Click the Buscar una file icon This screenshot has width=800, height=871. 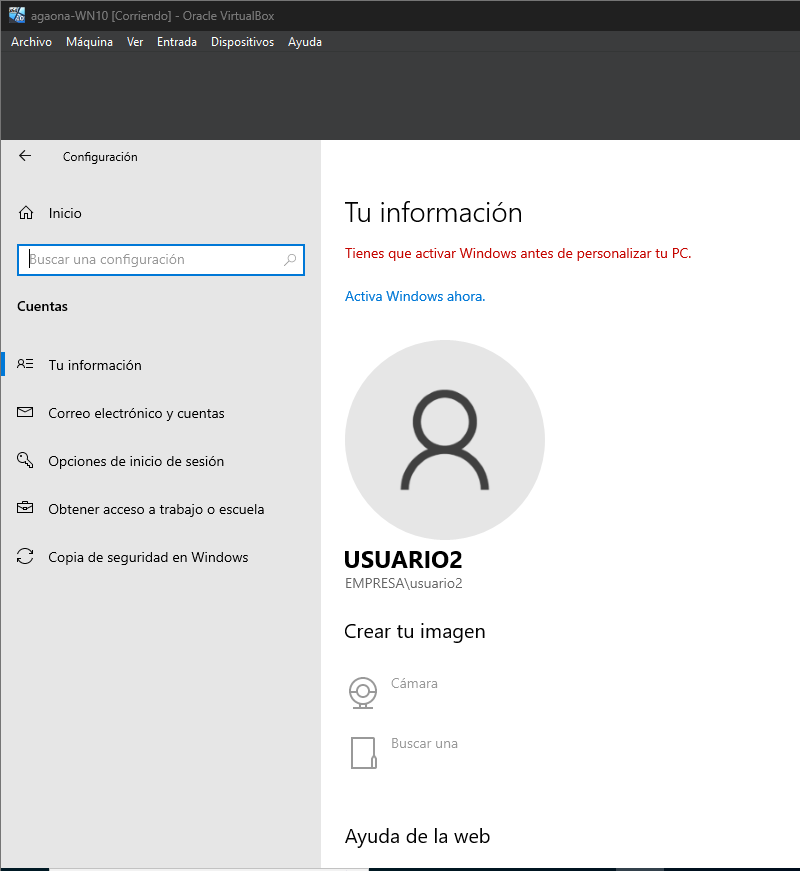click(363, 752)
